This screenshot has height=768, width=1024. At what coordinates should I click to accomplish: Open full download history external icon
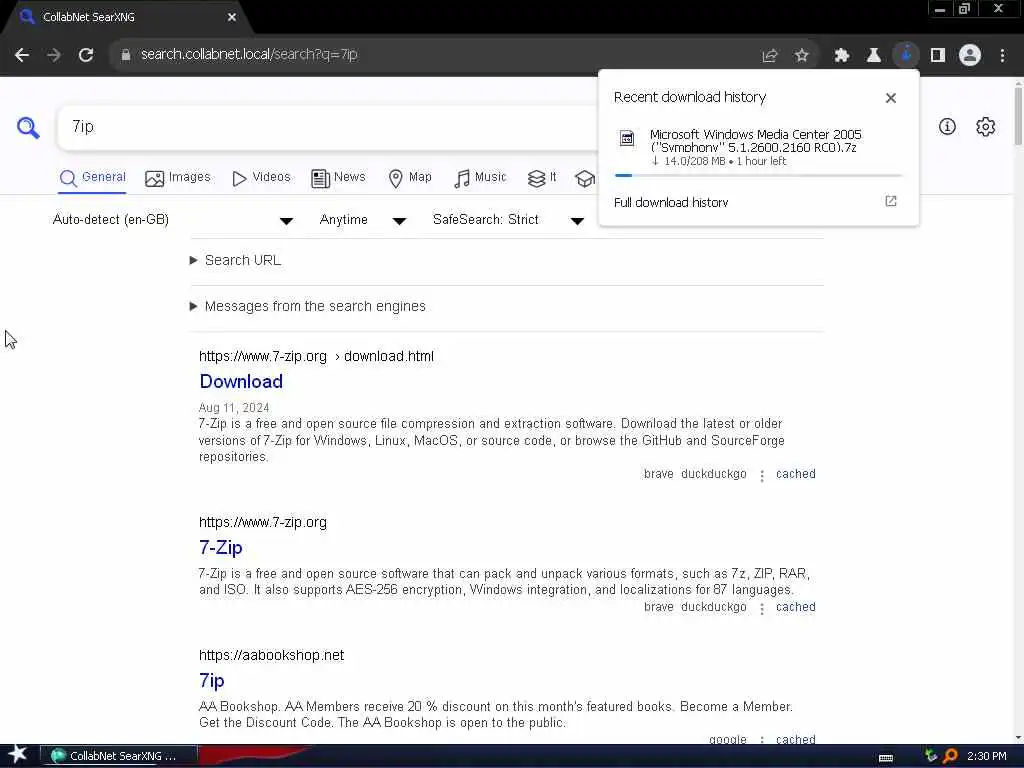(891, 201)
